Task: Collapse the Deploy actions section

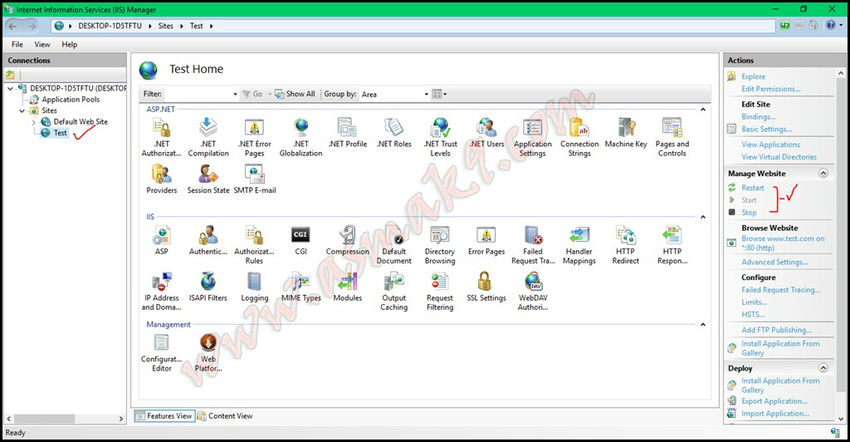Action: coord(823,368)
